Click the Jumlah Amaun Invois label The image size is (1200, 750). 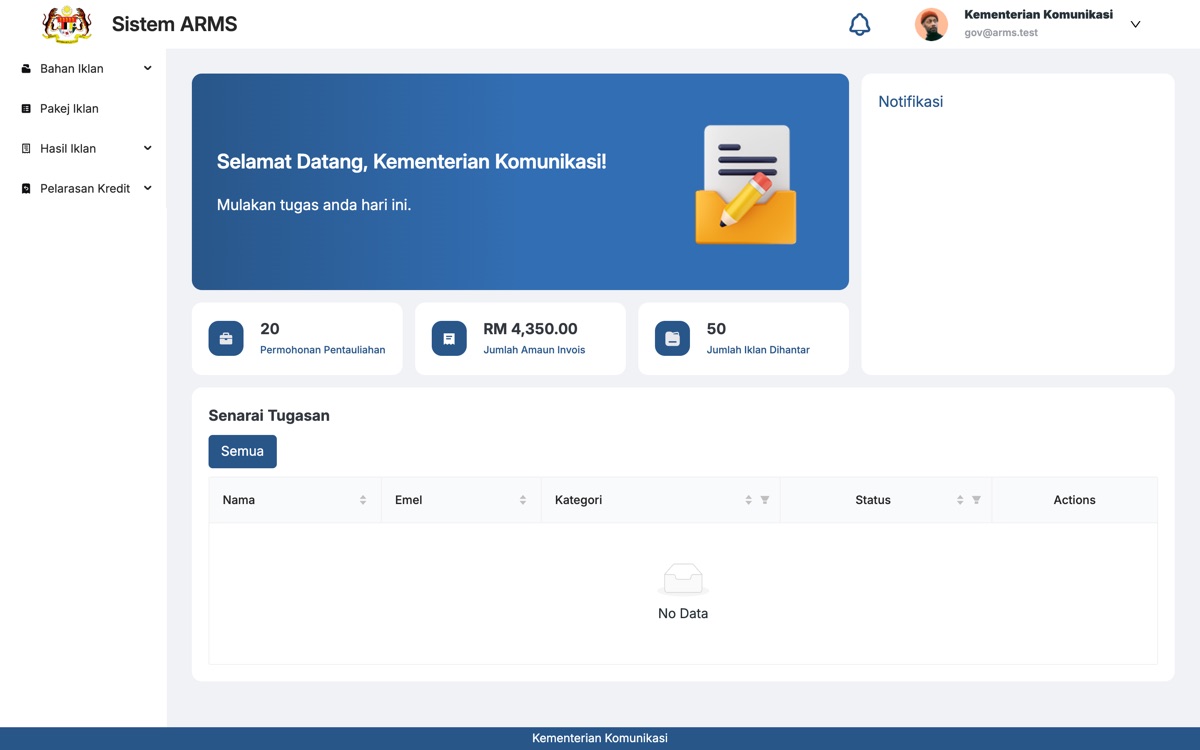point(534,350)
